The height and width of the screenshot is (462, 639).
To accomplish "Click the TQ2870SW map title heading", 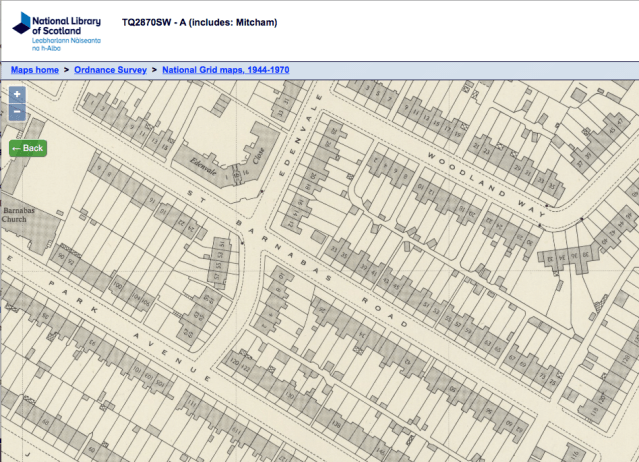I will coord(199,22).
